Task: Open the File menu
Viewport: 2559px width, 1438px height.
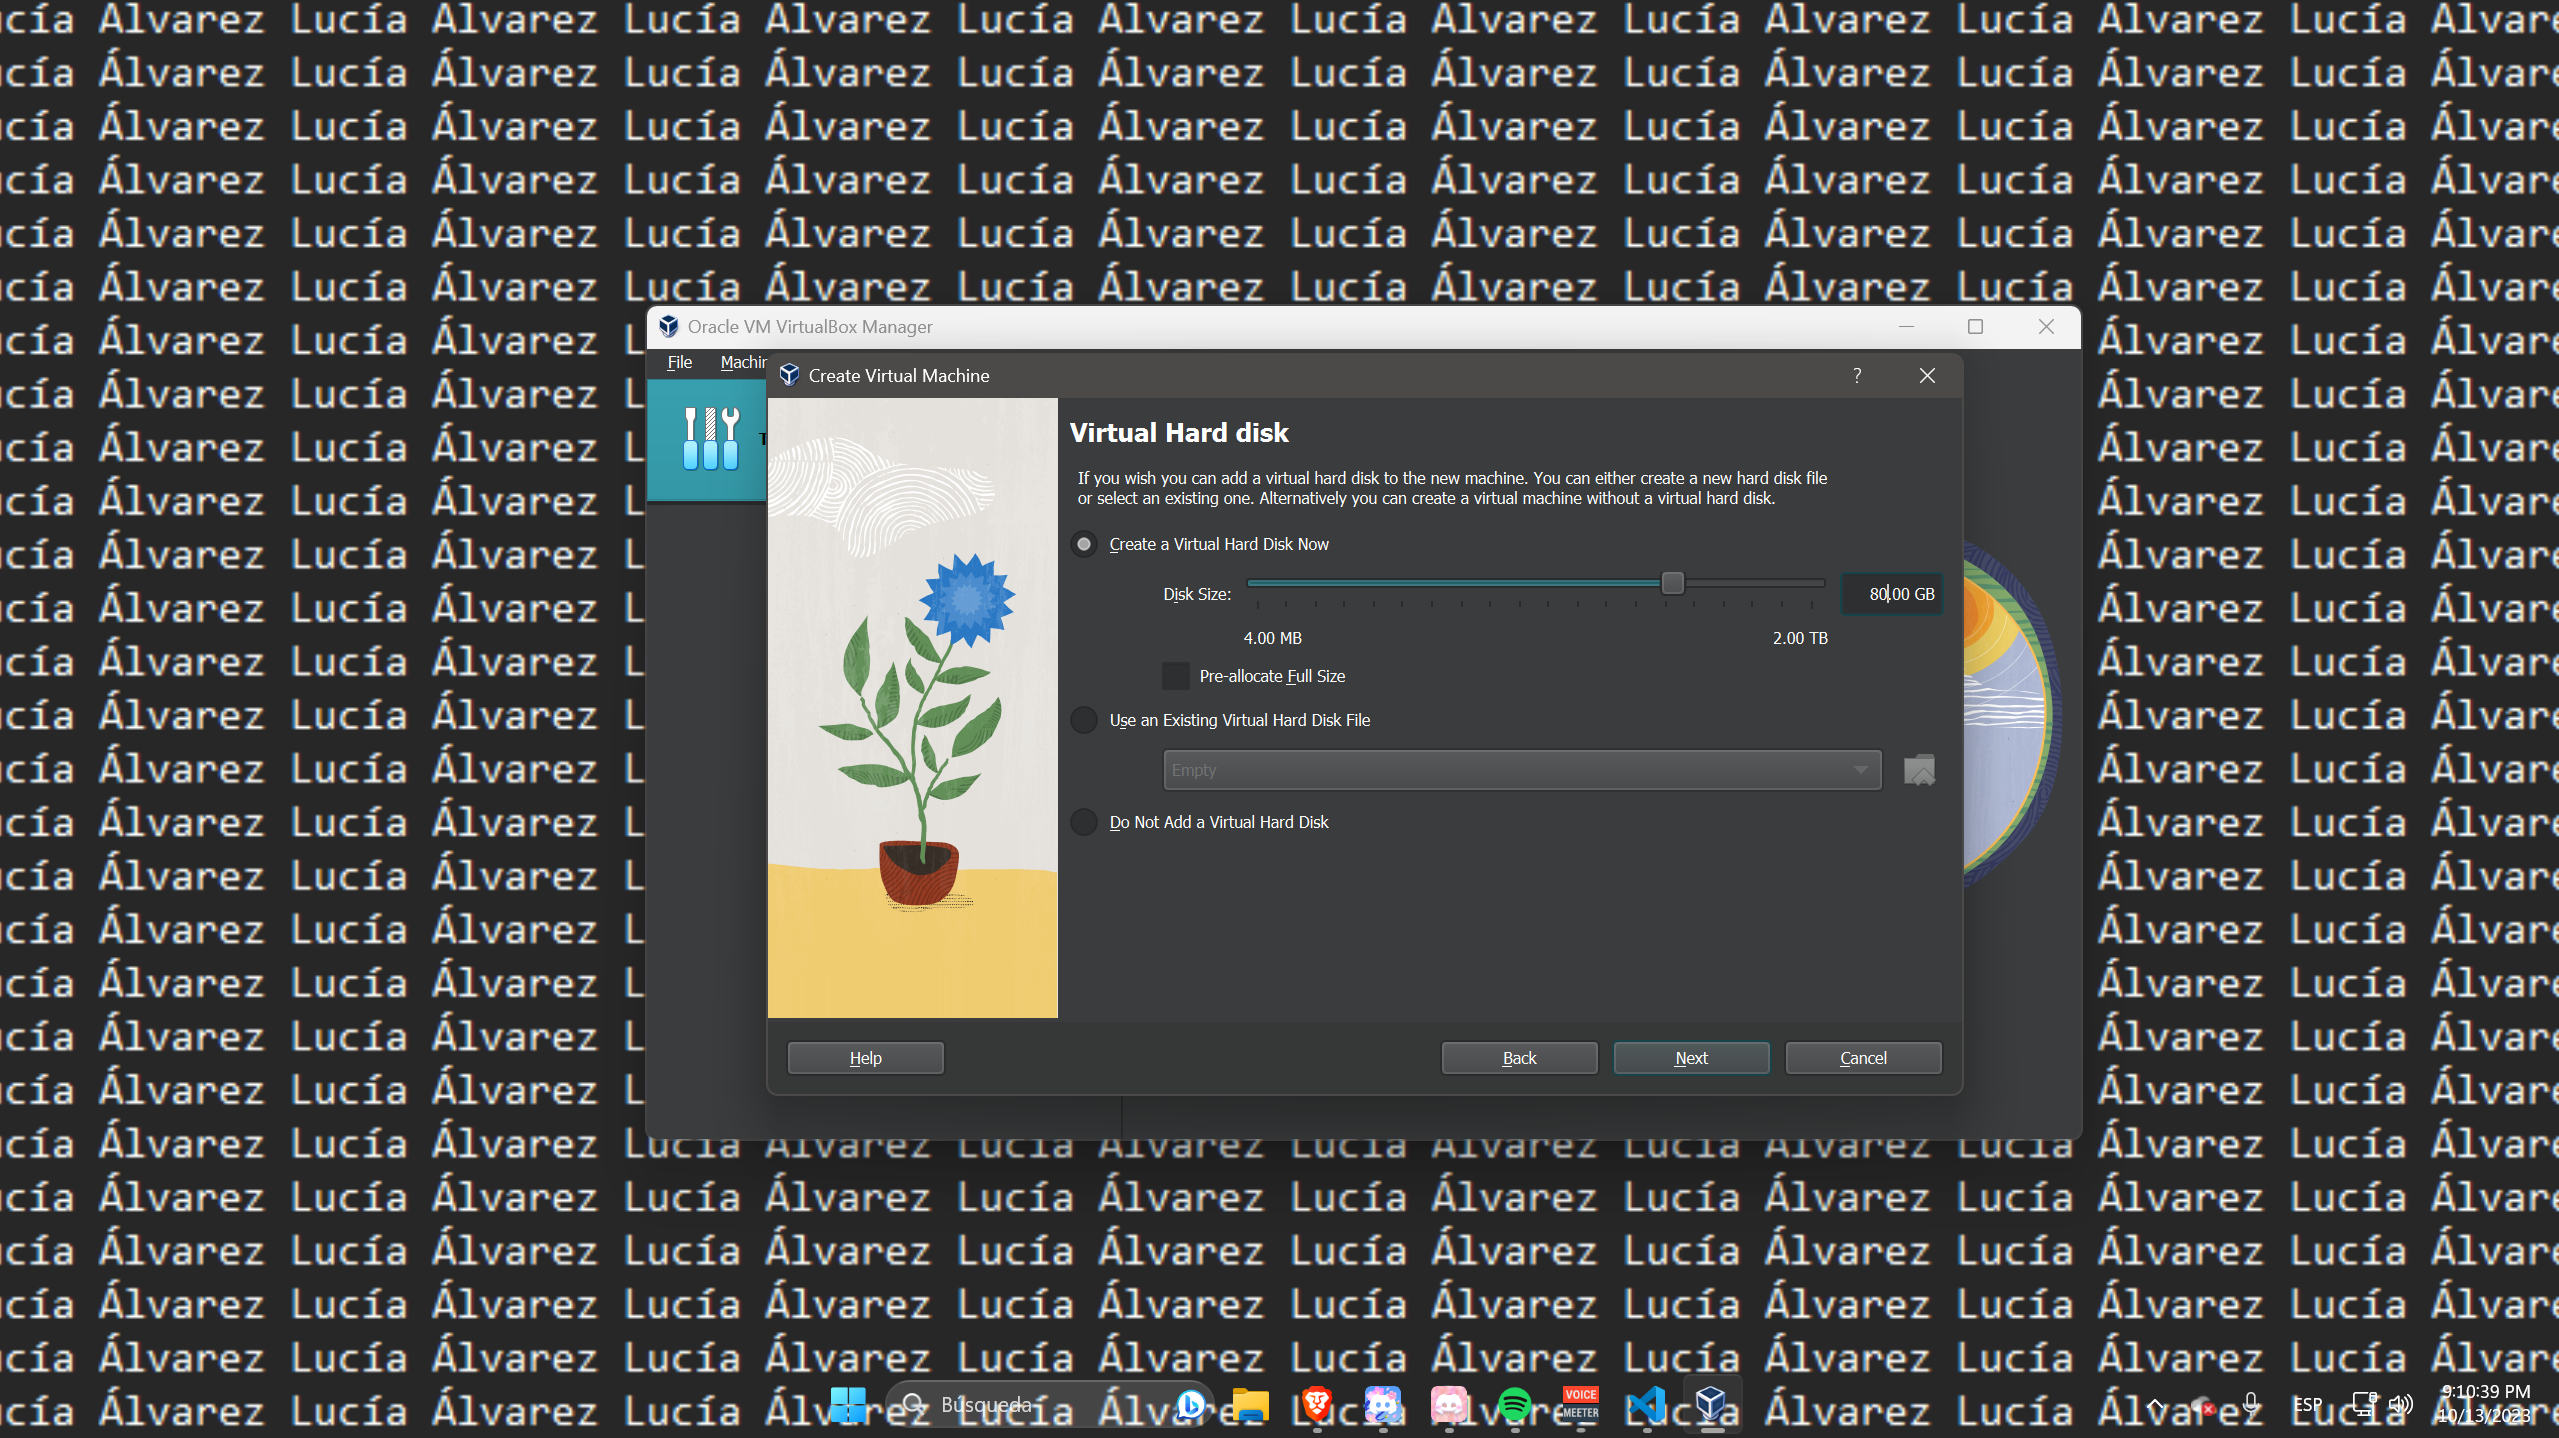Action: [x=679, y=362]
